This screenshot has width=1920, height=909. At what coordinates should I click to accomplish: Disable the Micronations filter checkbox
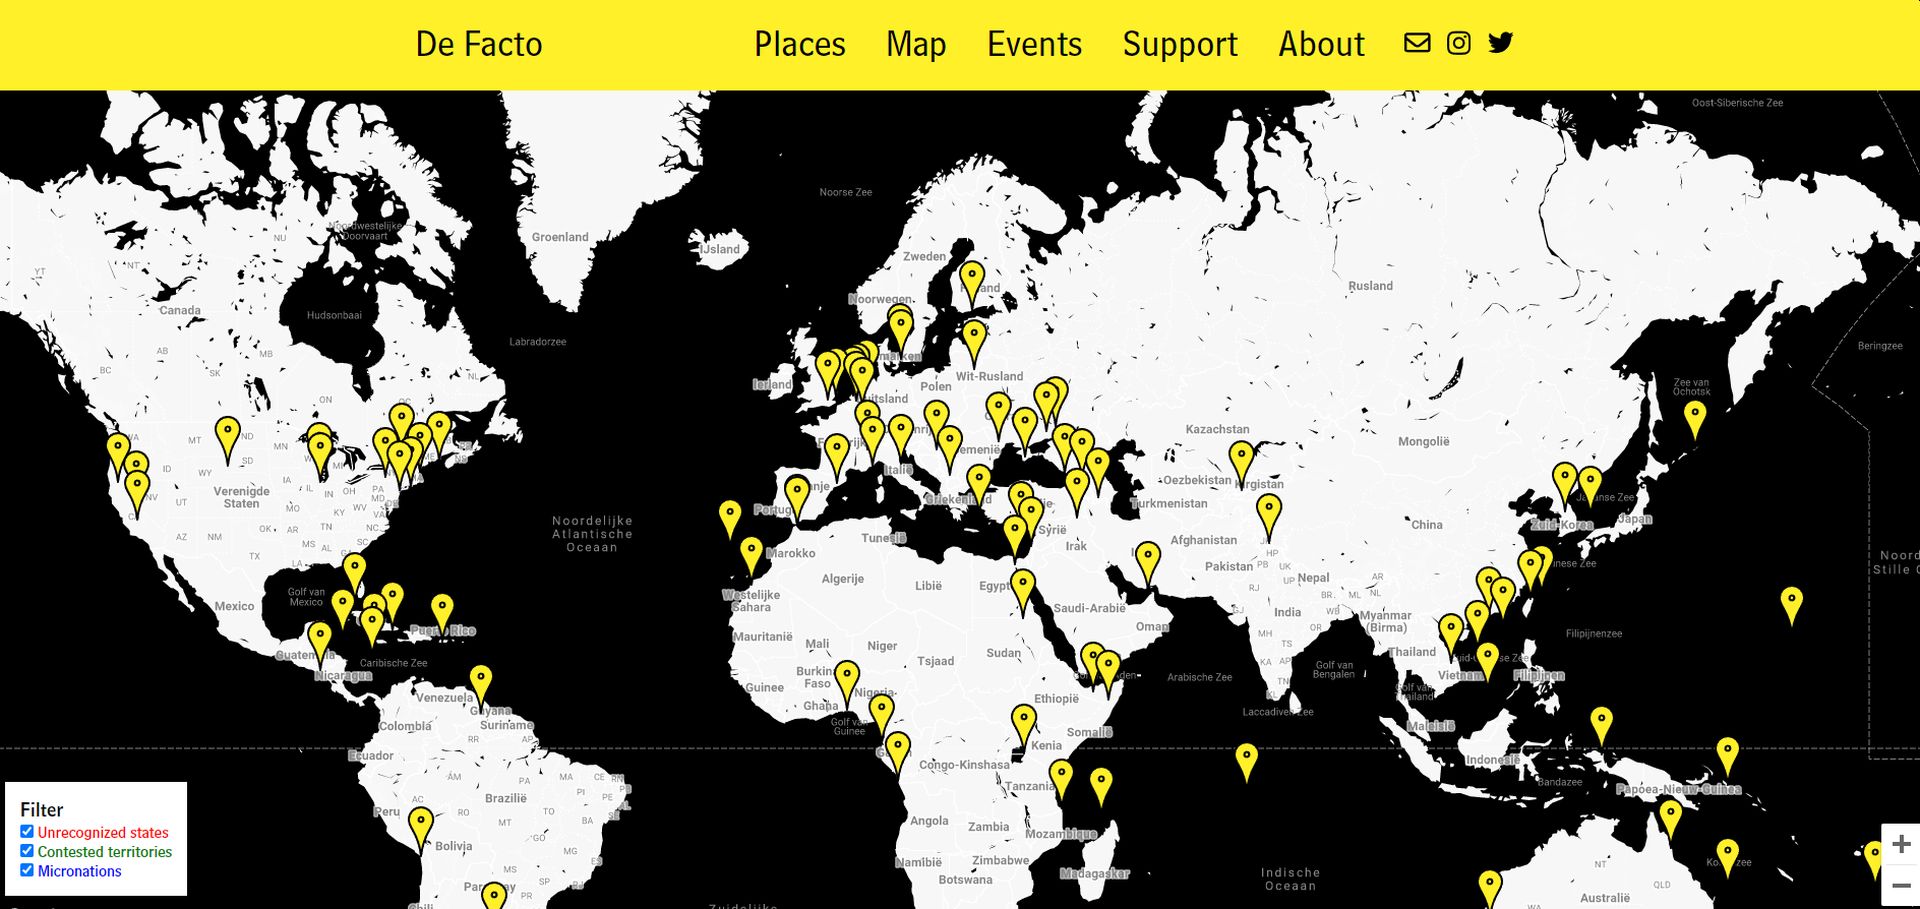[28, 870]
